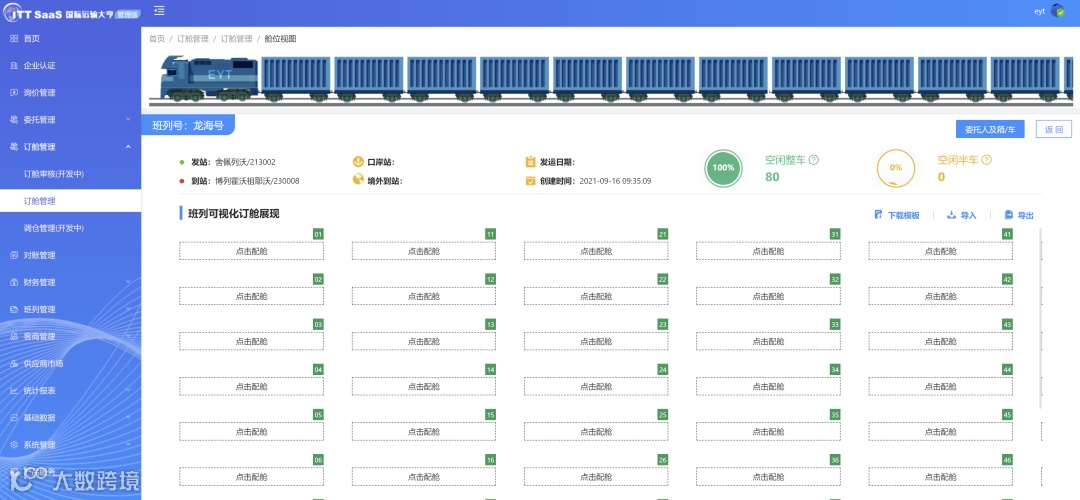Click the help icon beside 空闲整车
This screenshot has width=1080, height=500.
point(813,160)
